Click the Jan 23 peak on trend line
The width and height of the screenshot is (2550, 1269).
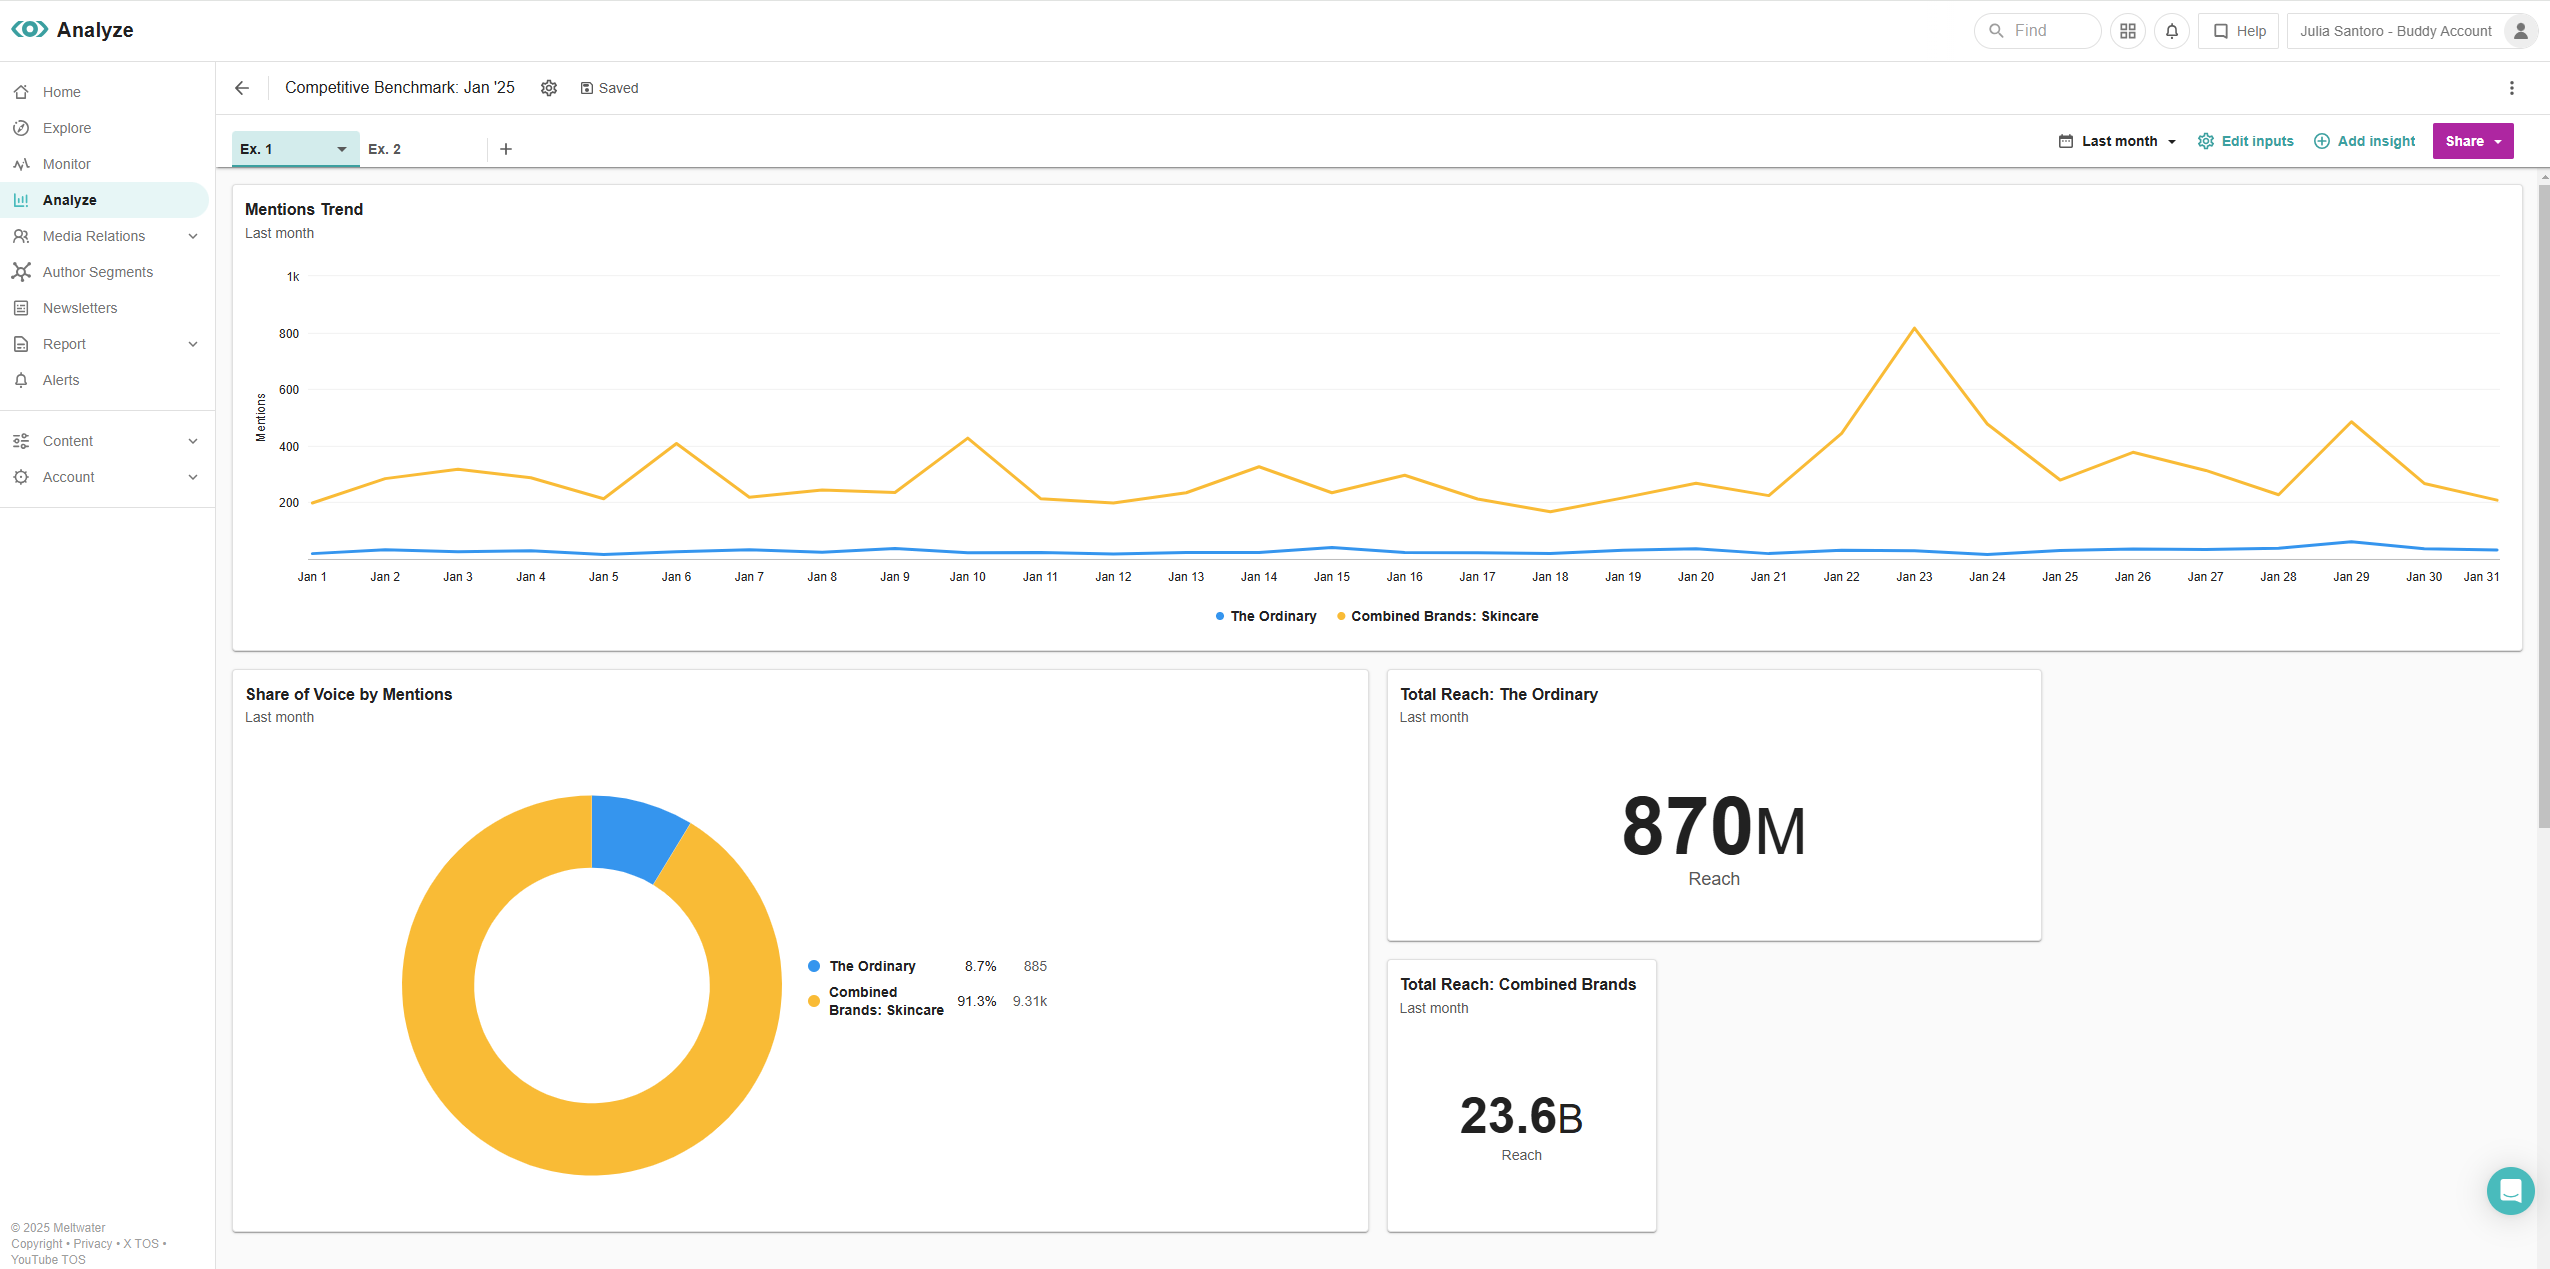tap(1914, 328)
